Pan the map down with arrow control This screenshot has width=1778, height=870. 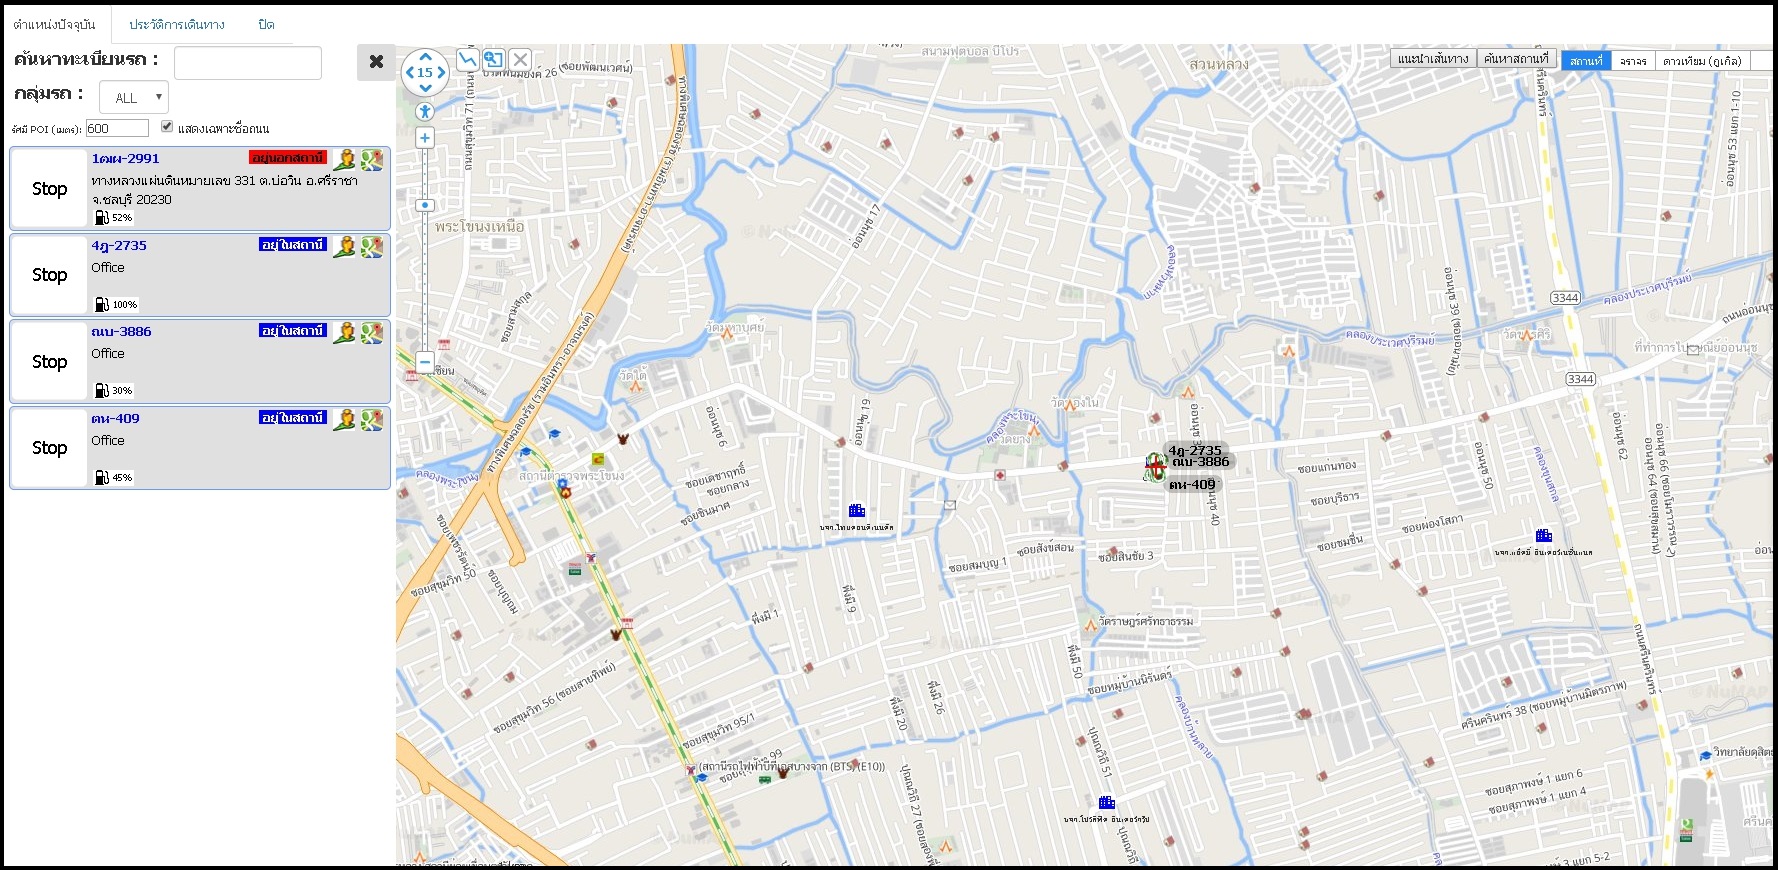pyautogui.click(x=425, y=87)
